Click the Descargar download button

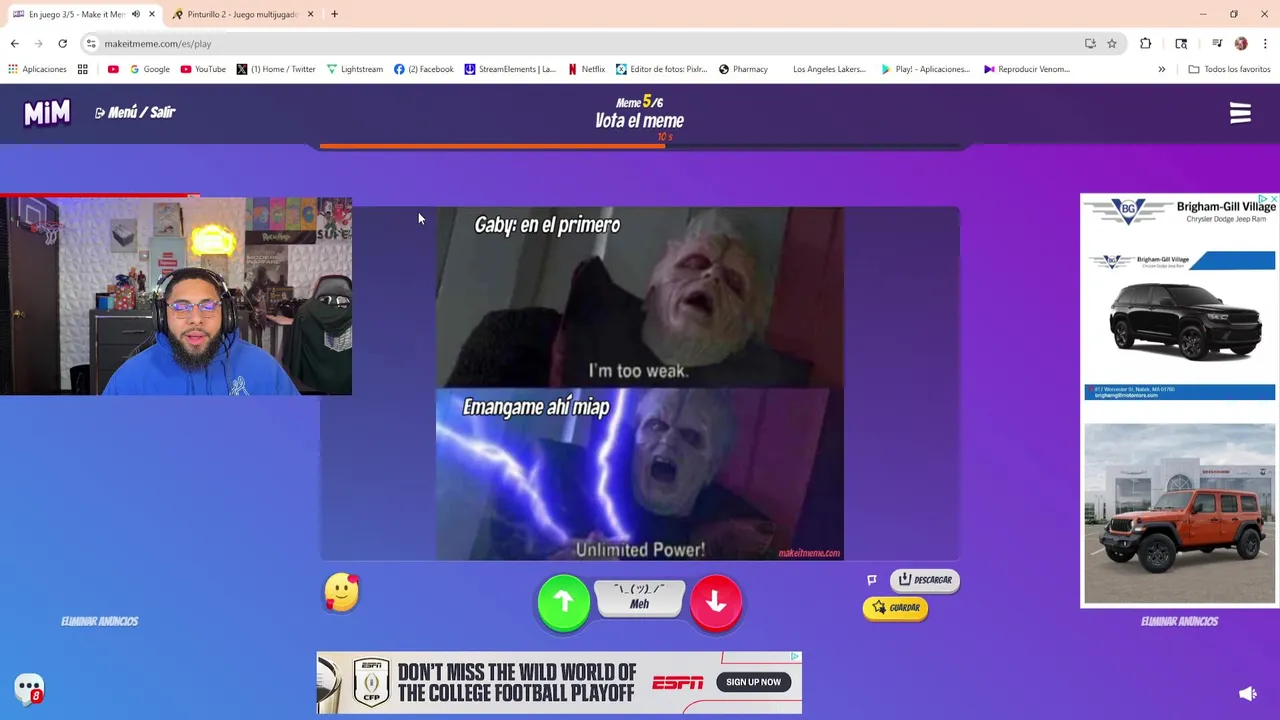pos(925,580)
